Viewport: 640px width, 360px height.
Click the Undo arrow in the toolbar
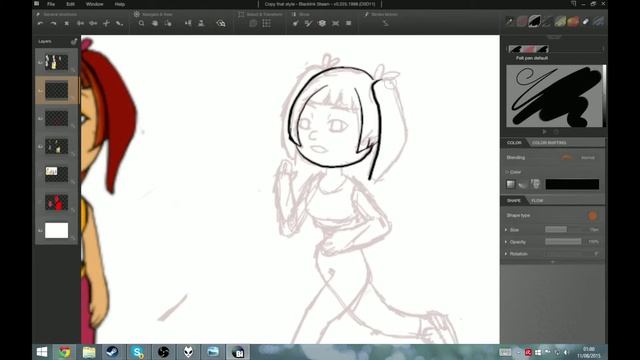40,24
